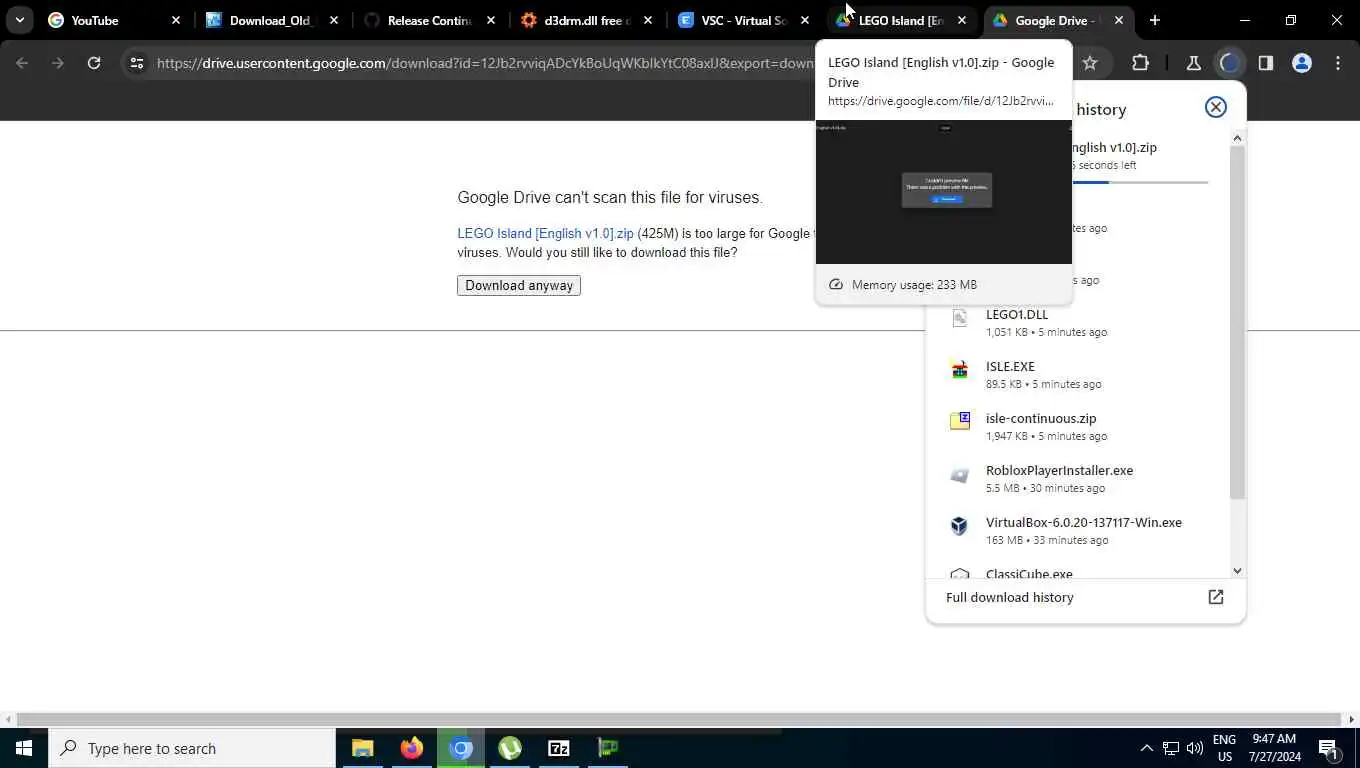The height and width of the screenshot is (768, 1360).
Task: Open Firefox from taskbar
Action: click(x=411, y=748)
